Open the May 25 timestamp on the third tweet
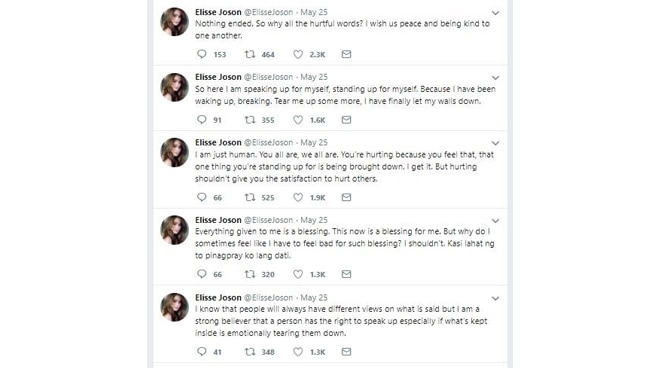 pos(314,142)
